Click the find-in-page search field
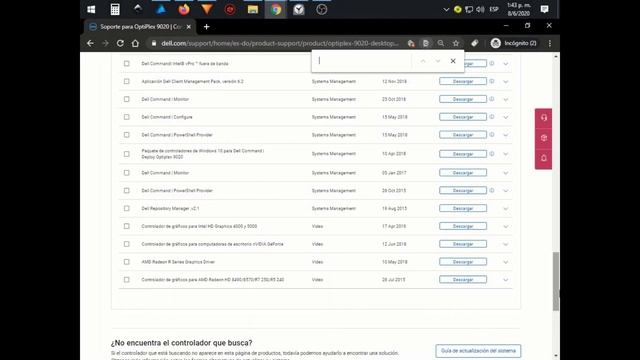The height and width of the screenshot is (360, 640). tap(363, 61)
